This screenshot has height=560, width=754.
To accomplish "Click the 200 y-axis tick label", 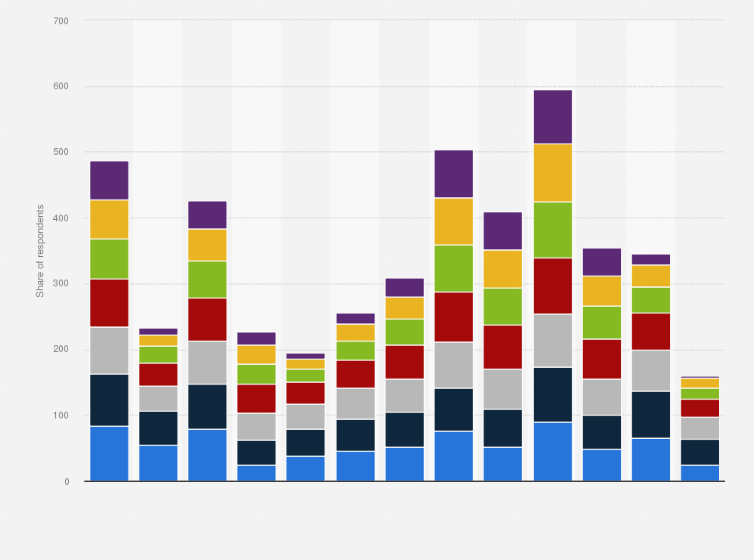I will click(61, 350).
